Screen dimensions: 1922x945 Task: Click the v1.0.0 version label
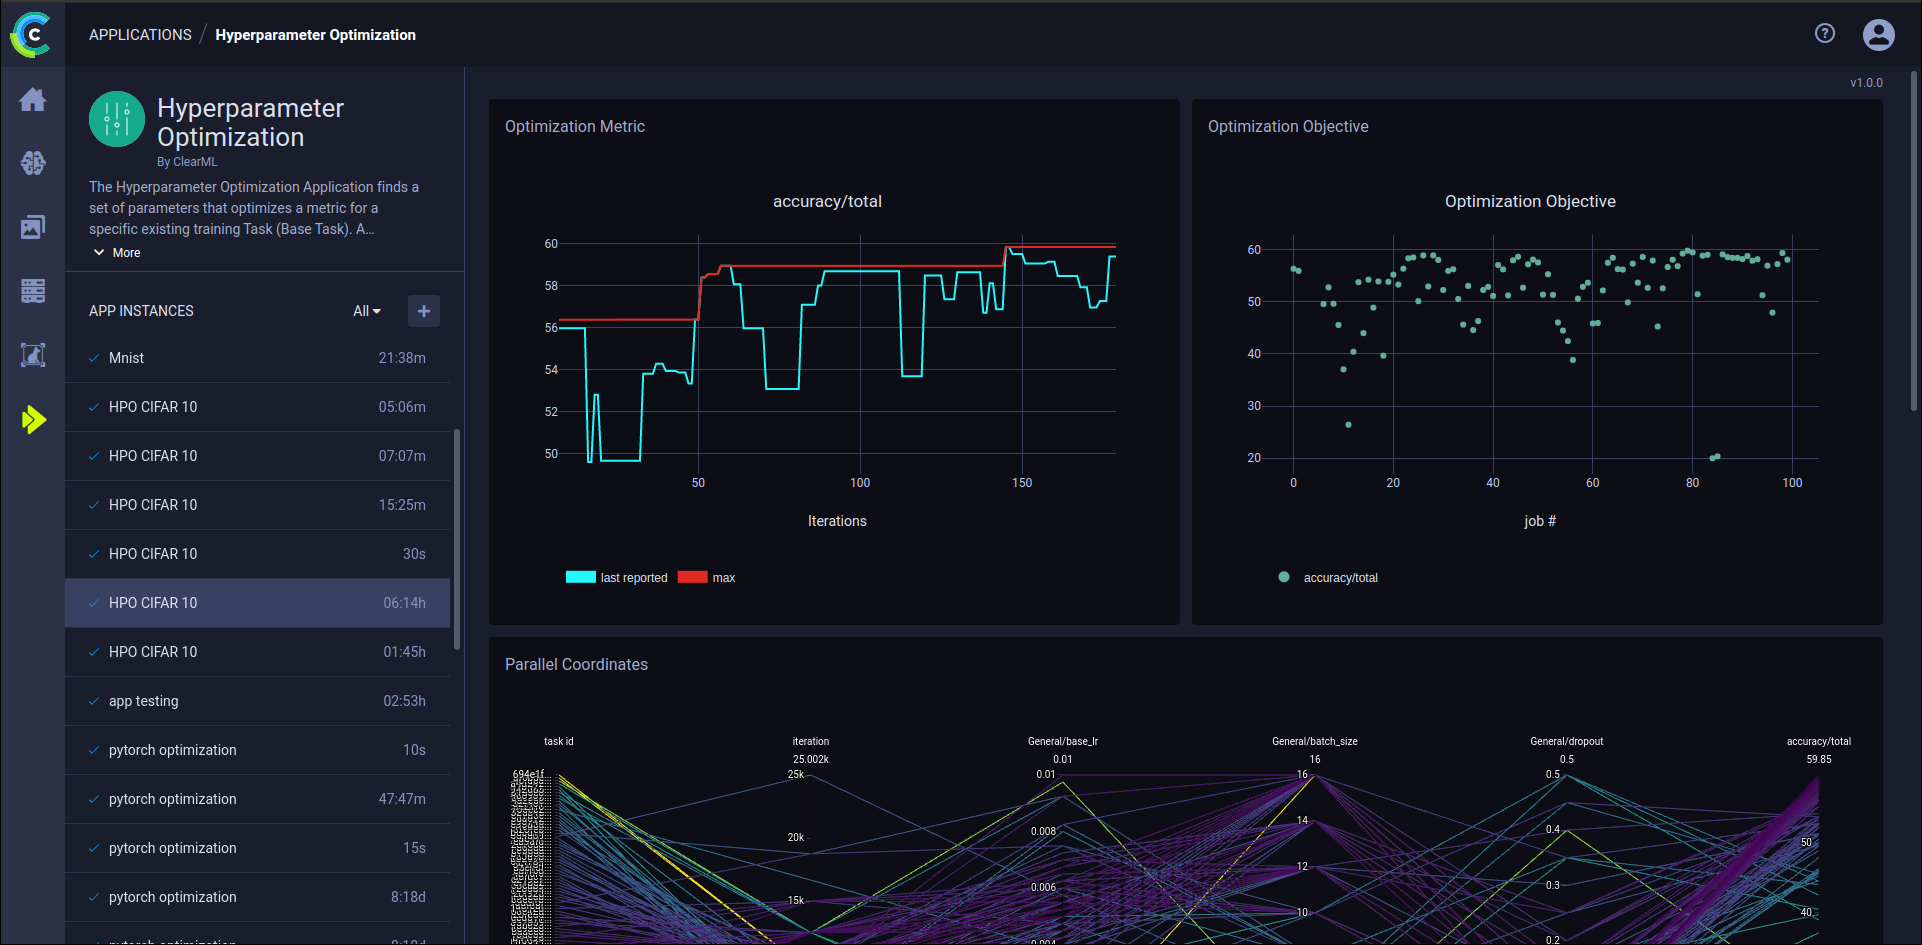point(1866,83)
